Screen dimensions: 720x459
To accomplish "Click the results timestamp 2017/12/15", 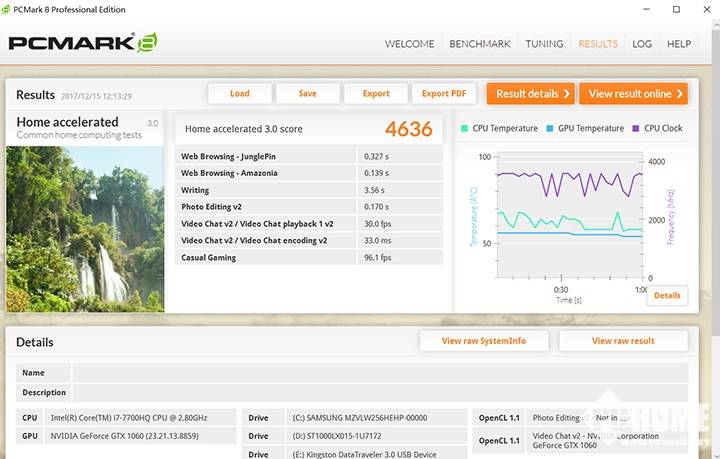I will tap(96, 96).
